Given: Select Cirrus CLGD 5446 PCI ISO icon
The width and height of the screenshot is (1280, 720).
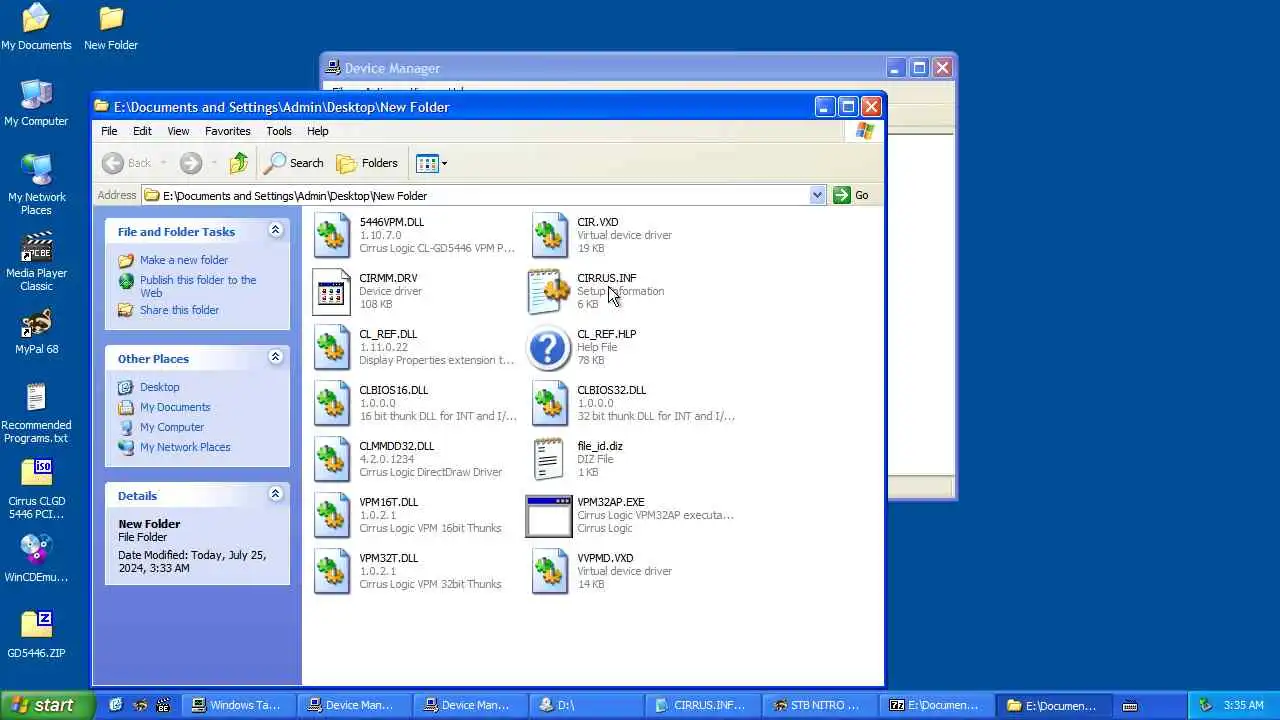Looking at the screenshot, I should 36,489.
